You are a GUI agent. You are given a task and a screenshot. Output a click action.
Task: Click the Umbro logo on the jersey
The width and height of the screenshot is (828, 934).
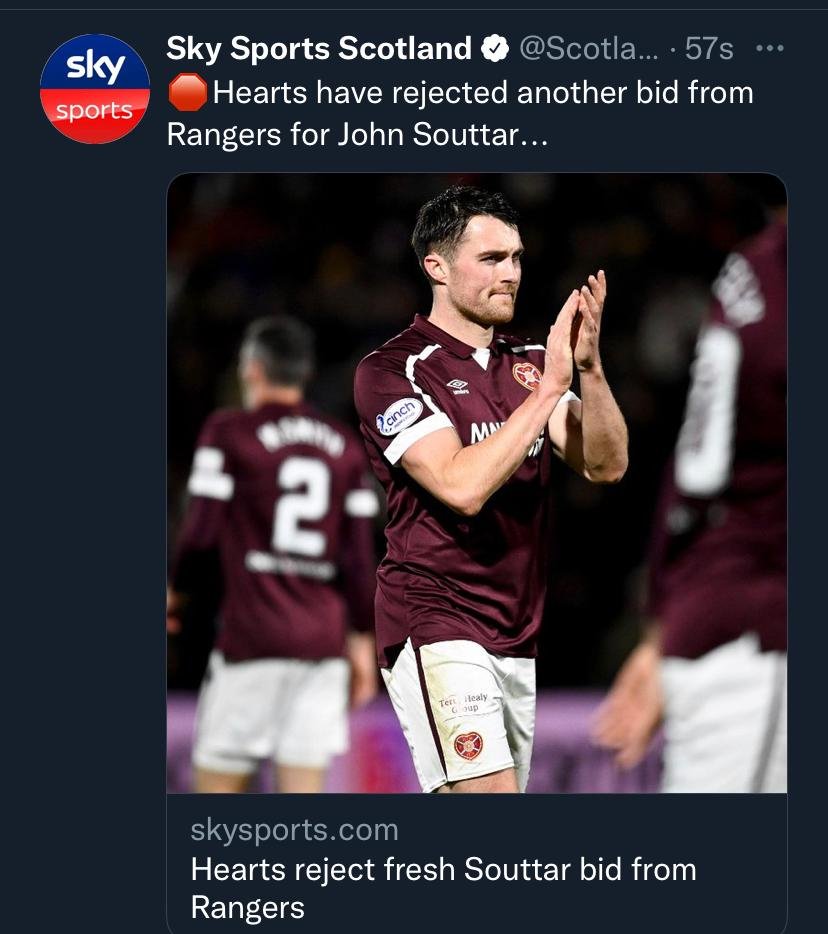(x=458, y=387)
